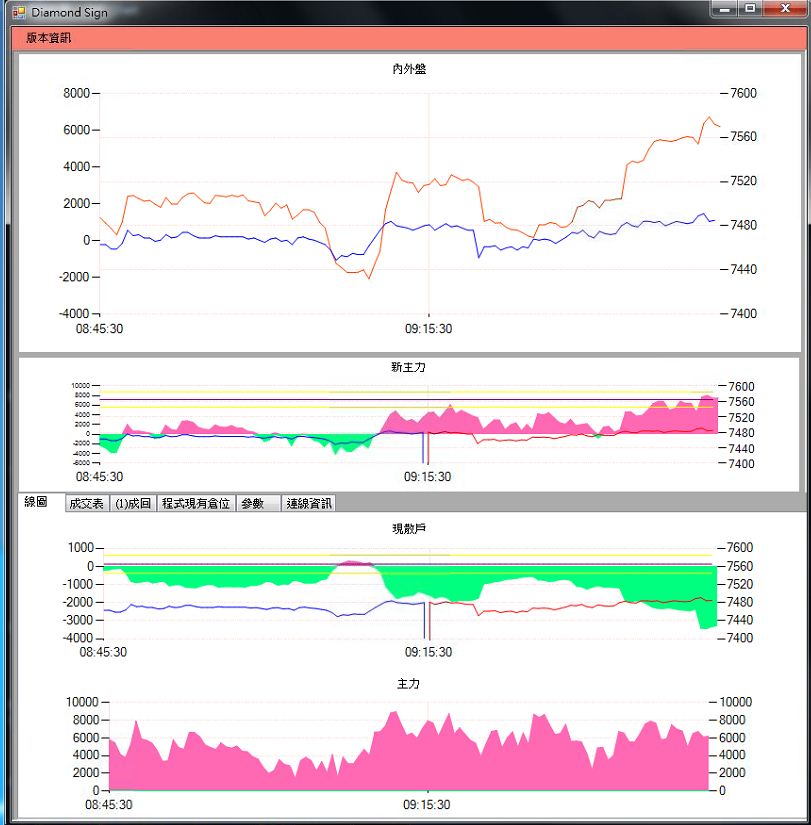
Task: Click the Diamond Sign window title text
Action: 69,12
